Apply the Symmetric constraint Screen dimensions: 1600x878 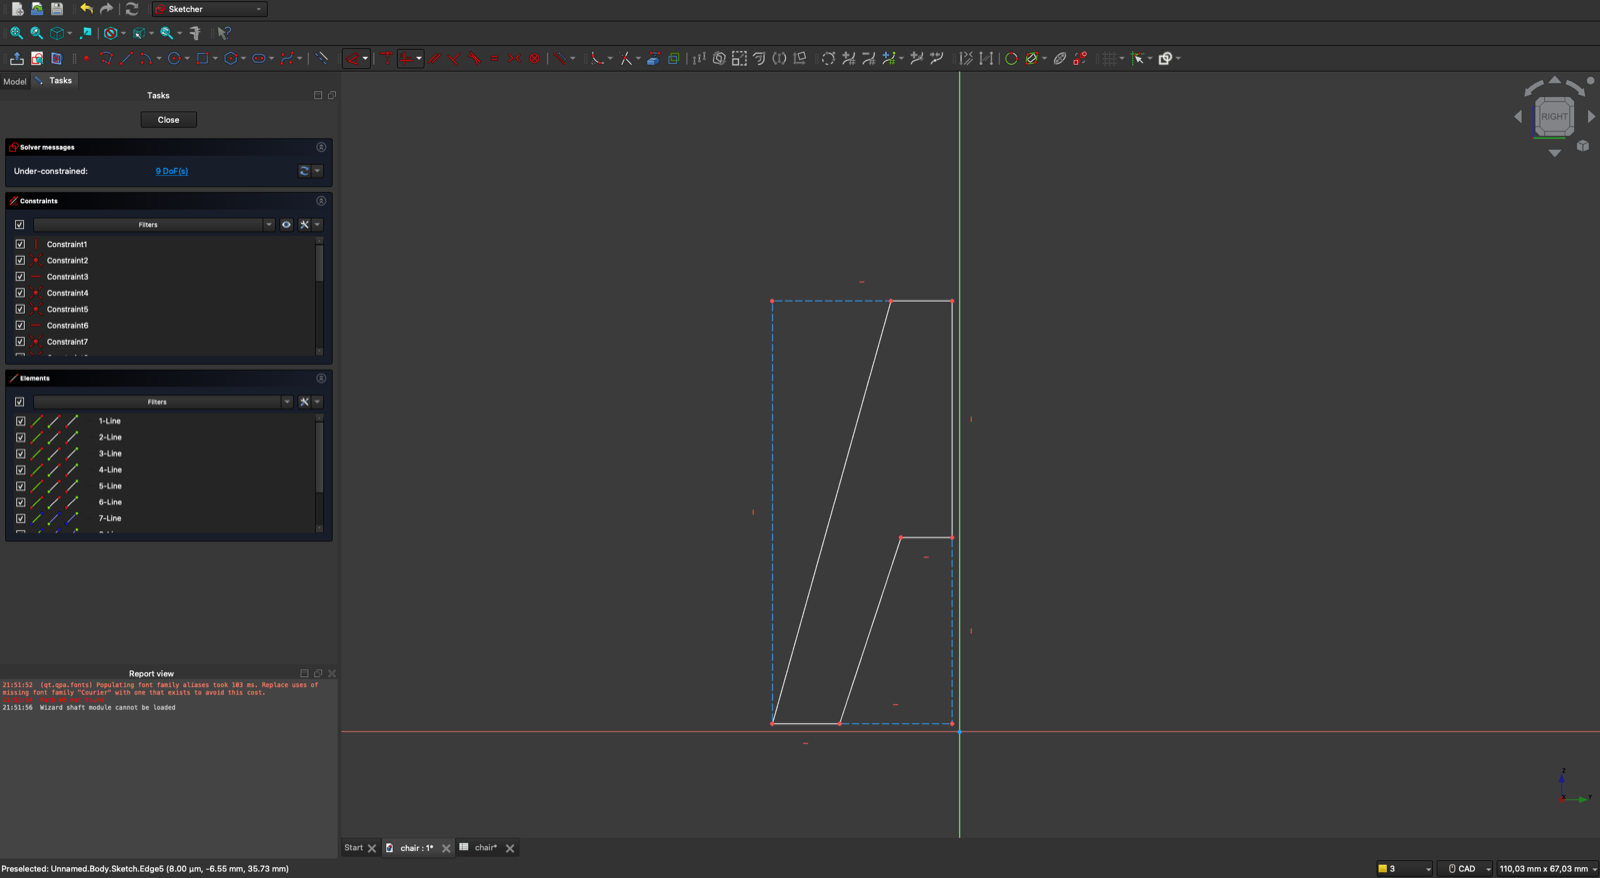pyautogui.click(x=515, y=58)
